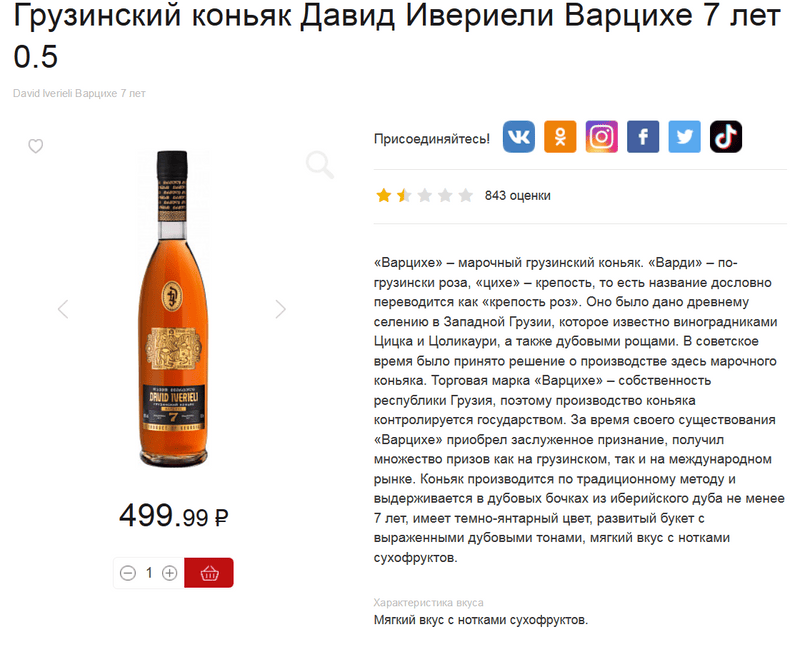Select the third rating star
The image size is (800, 649).
(x=424, y=195)
